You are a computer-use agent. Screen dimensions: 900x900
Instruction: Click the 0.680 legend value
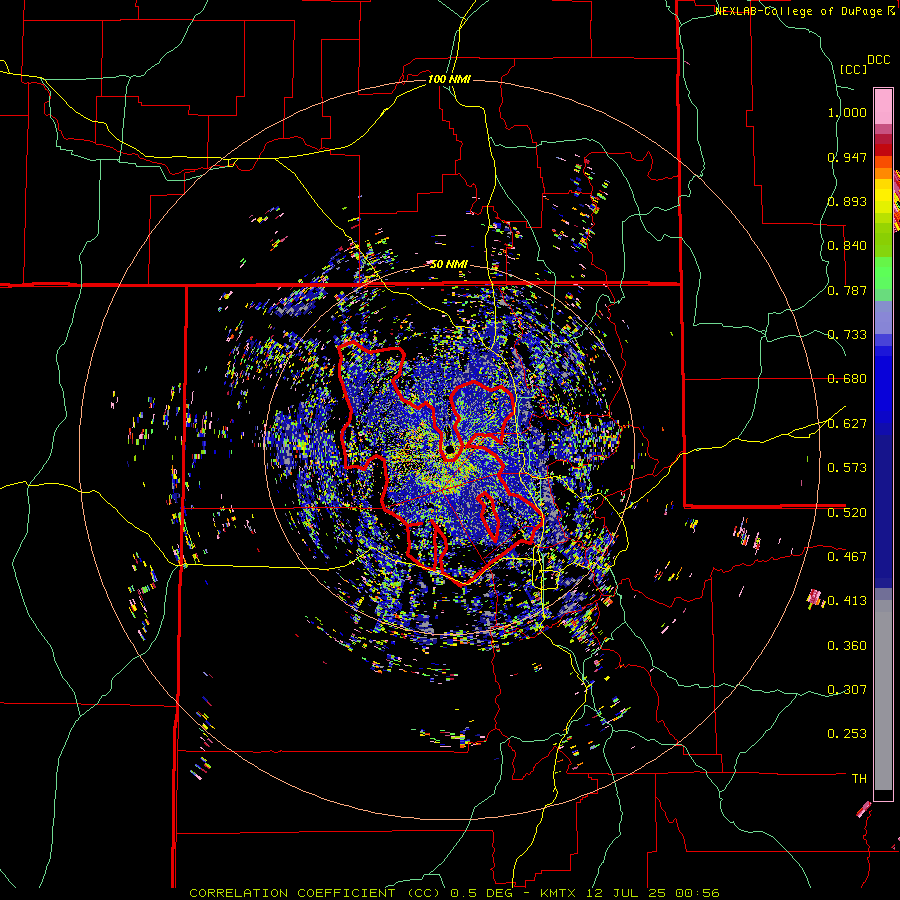(x=847, y=379)
